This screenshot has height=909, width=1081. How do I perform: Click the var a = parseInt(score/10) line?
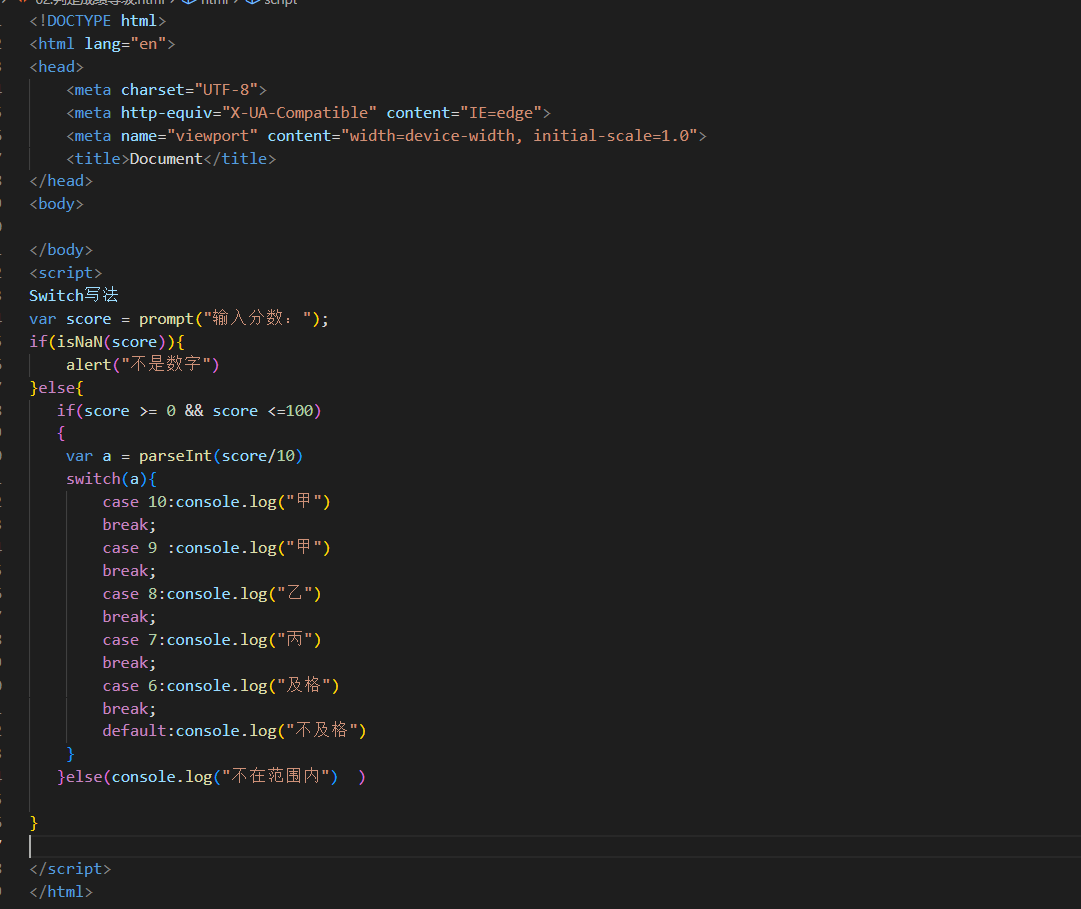coord(184,456)
